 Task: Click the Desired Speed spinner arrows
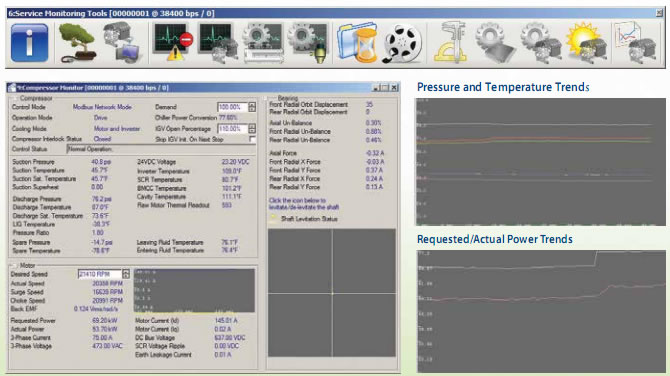tap(126, 274)
